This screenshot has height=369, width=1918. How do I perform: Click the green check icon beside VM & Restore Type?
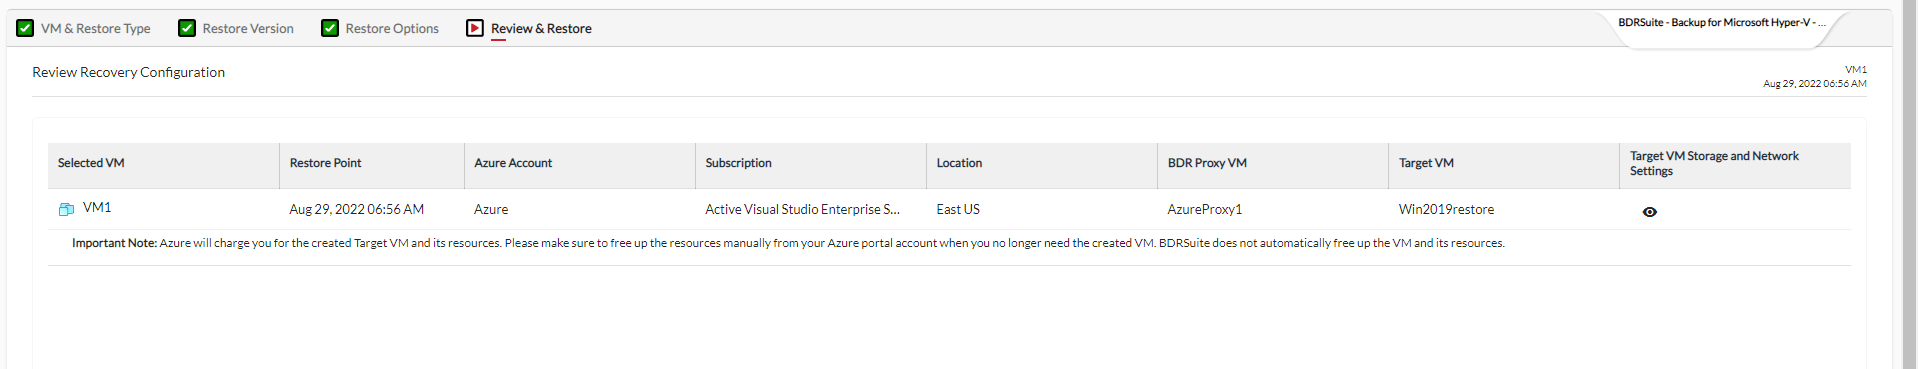(25, 28)
